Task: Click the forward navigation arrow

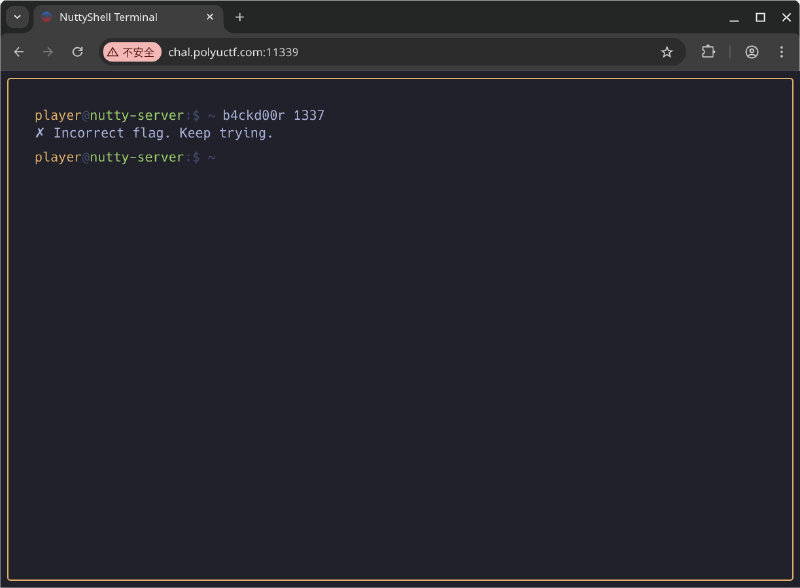Action: 48,51
